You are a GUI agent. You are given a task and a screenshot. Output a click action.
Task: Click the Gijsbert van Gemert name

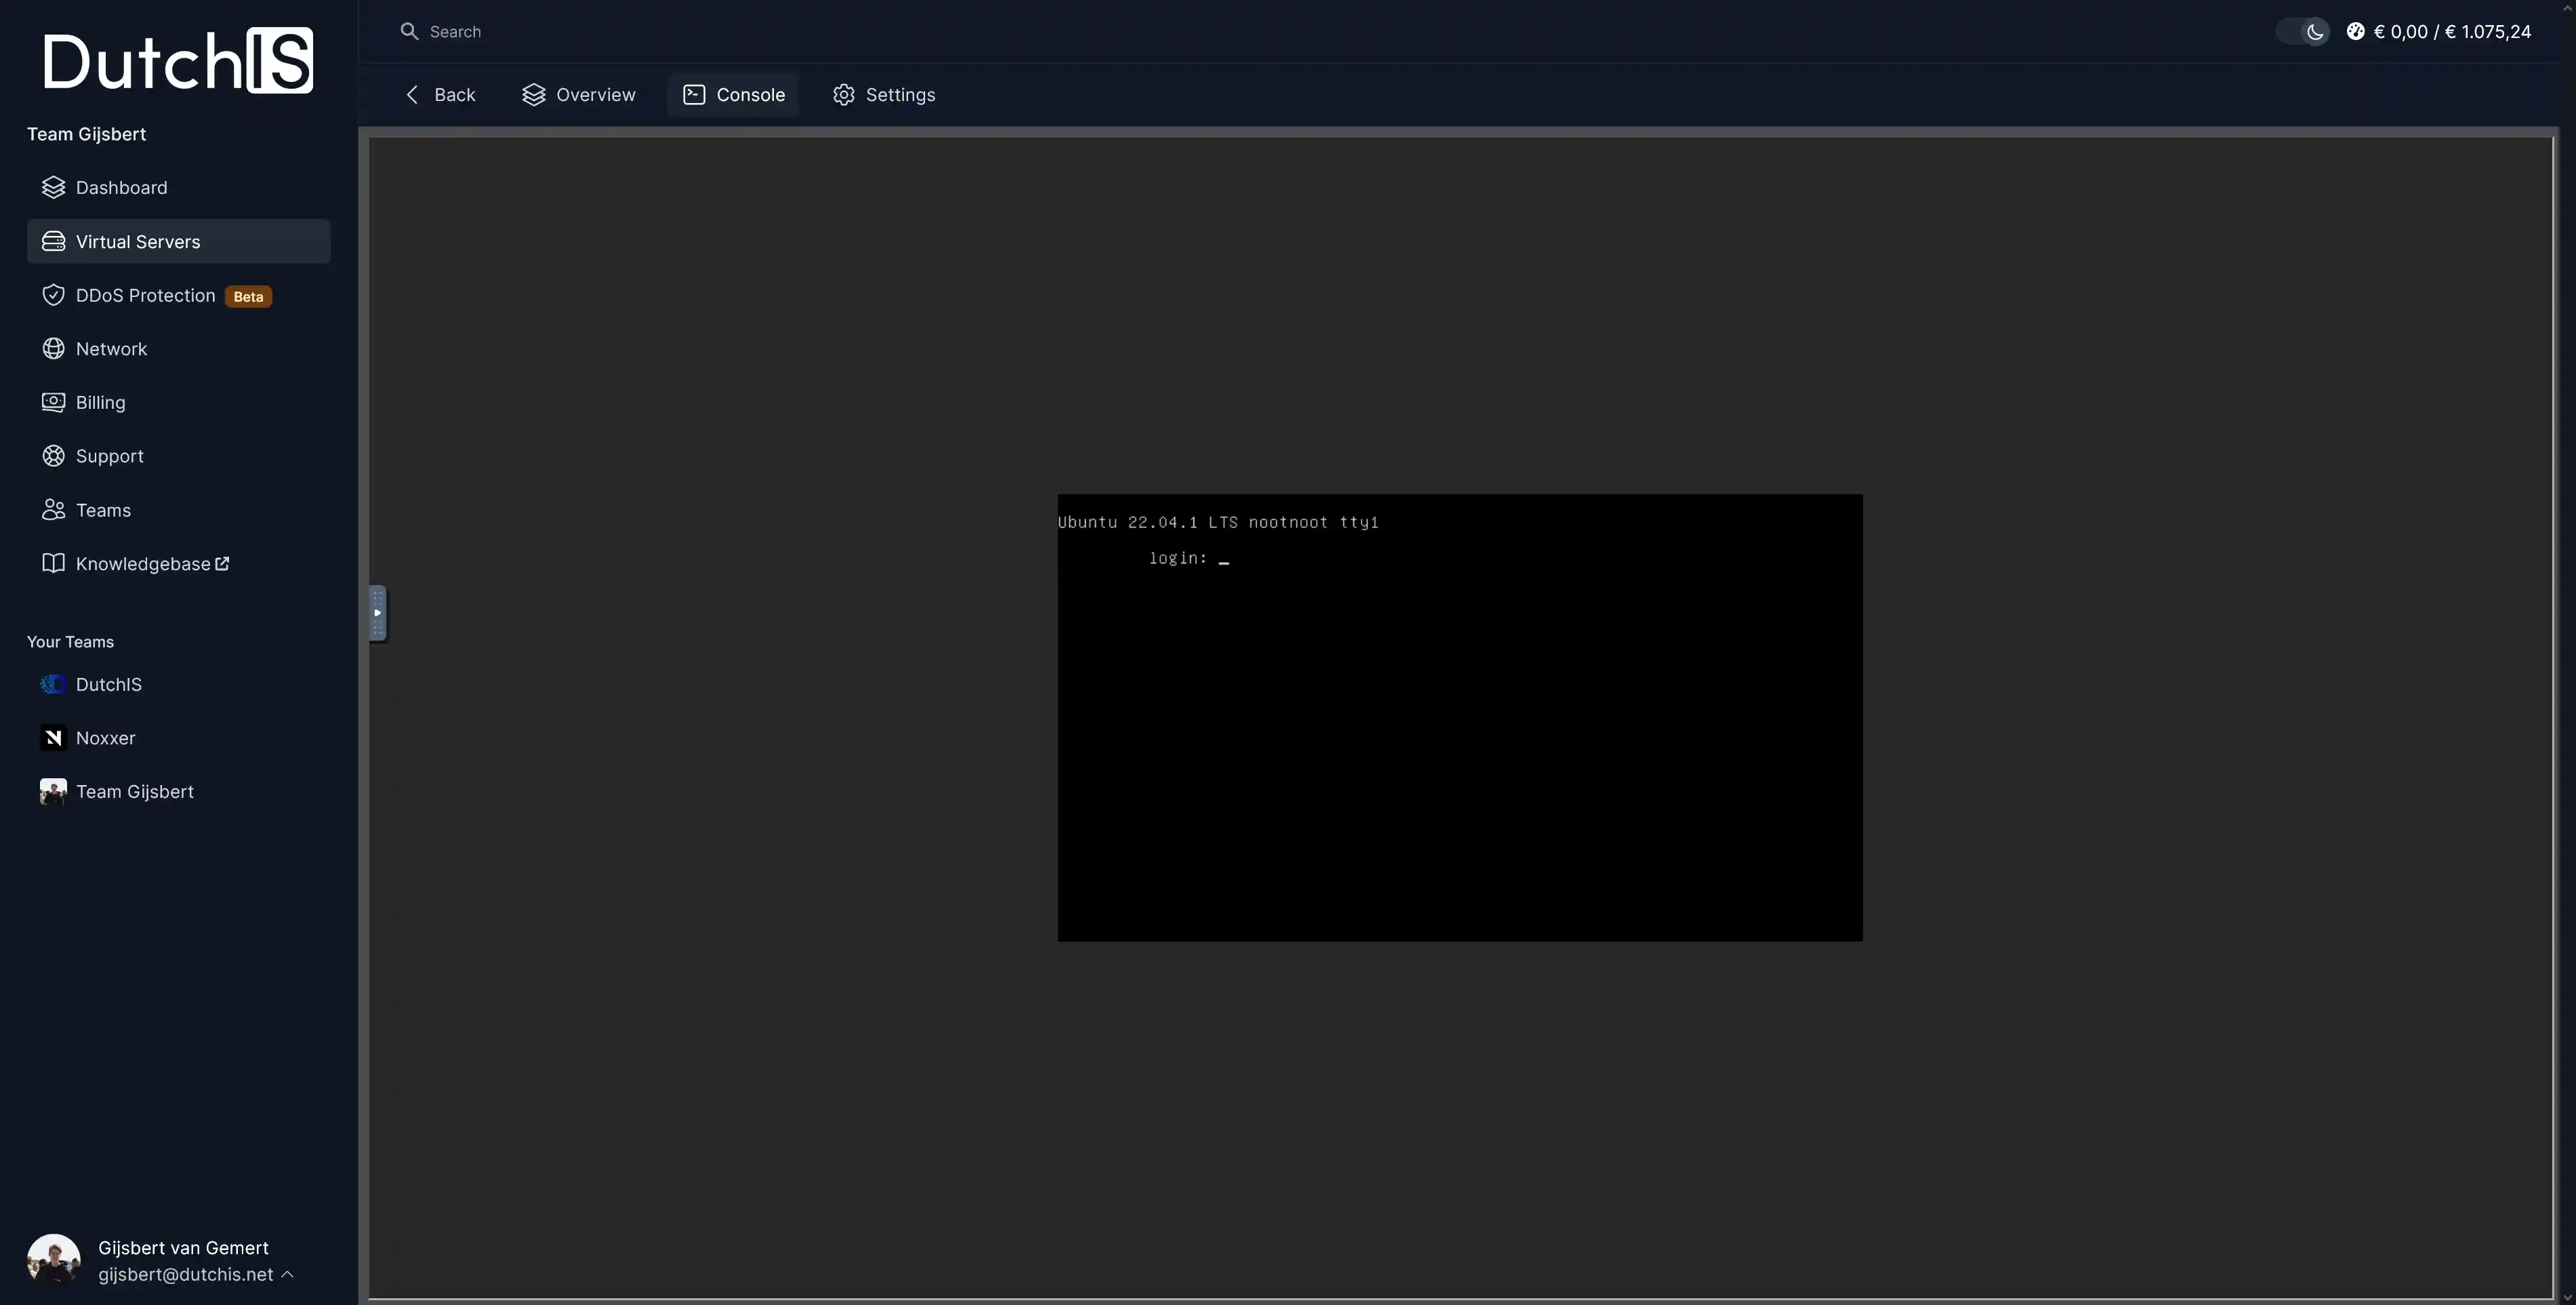pos(183,1247)
